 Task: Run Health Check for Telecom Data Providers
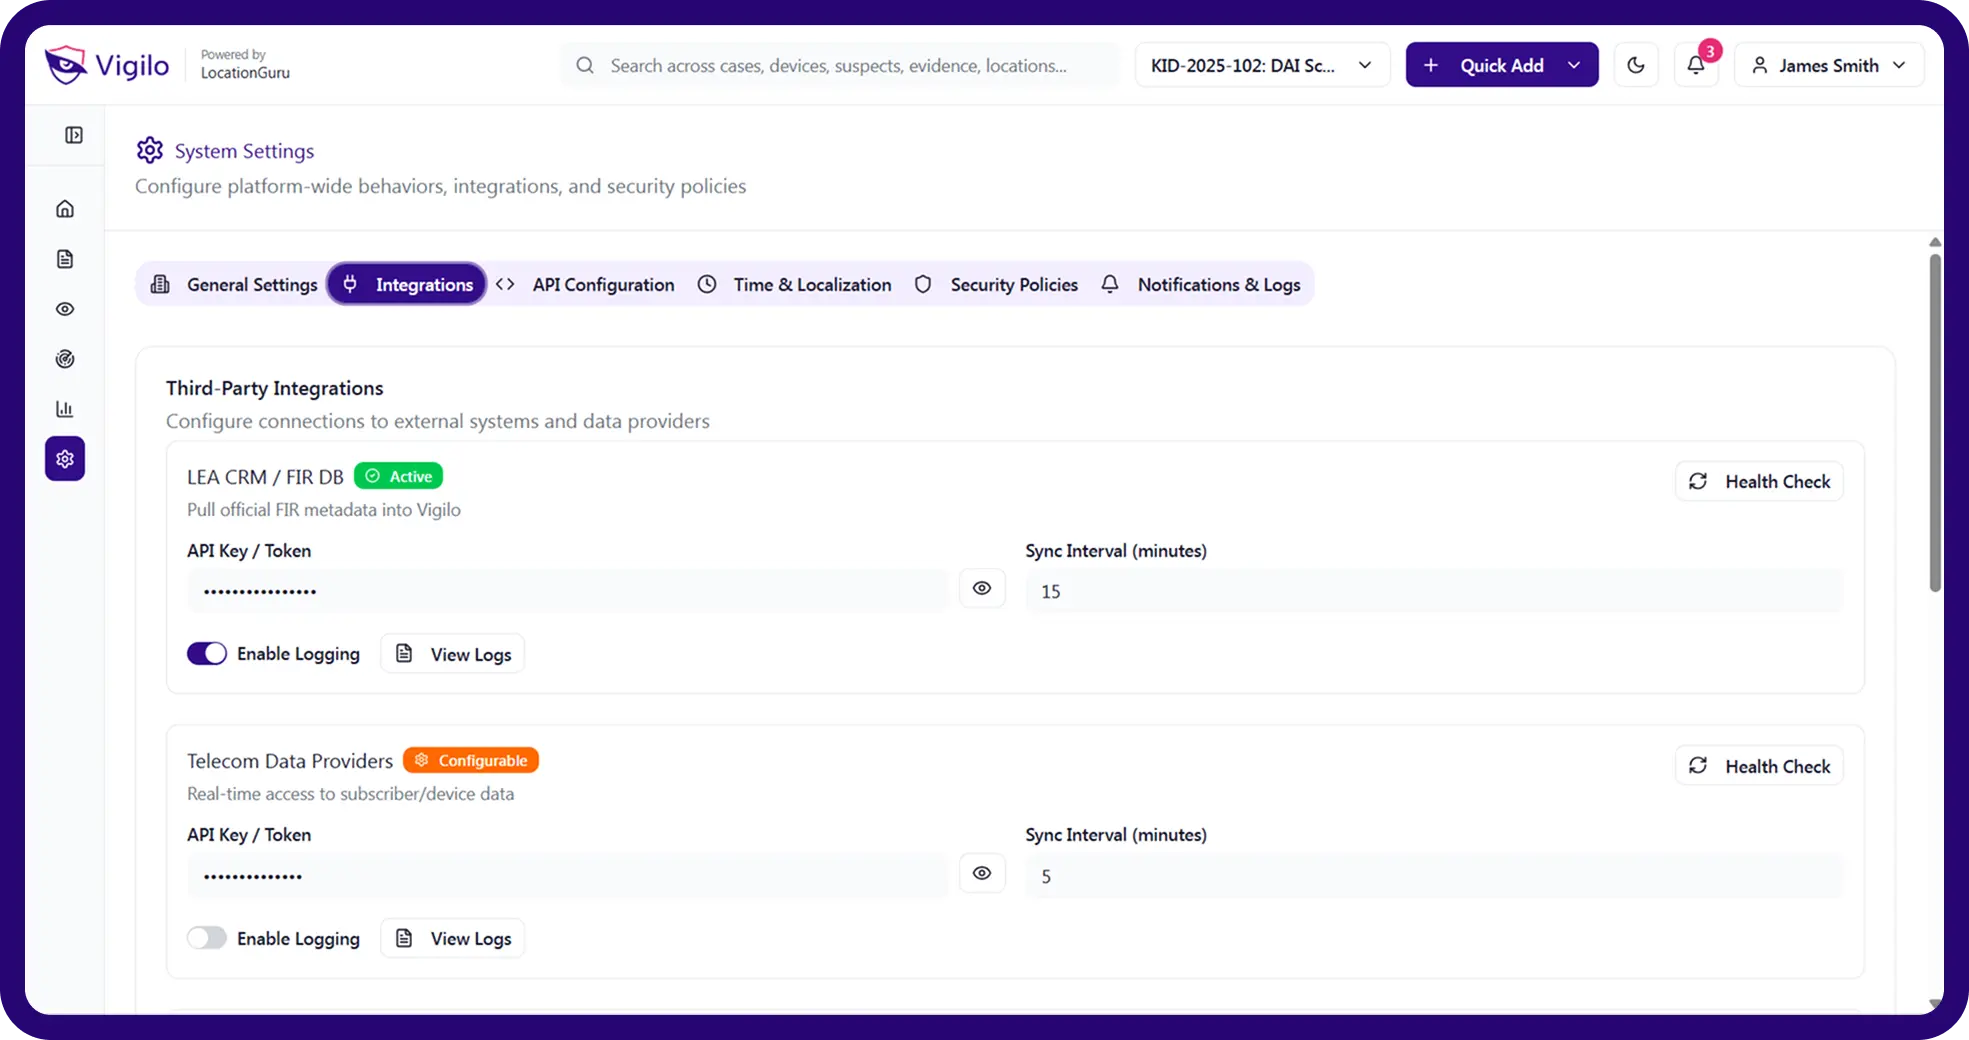coord(1759,766)
